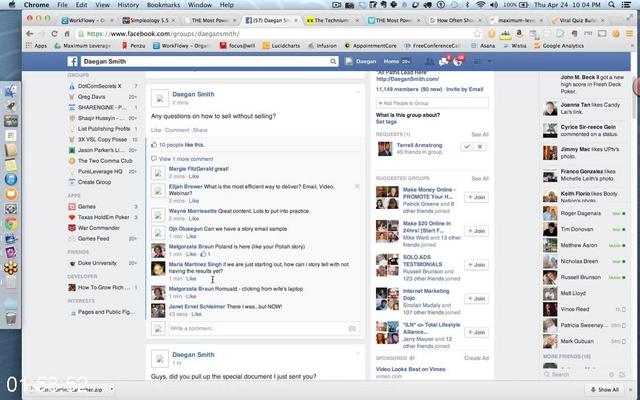This screenshot has width=640, height=400.
Task: Open the Window menu
Action: coord(200,5)
